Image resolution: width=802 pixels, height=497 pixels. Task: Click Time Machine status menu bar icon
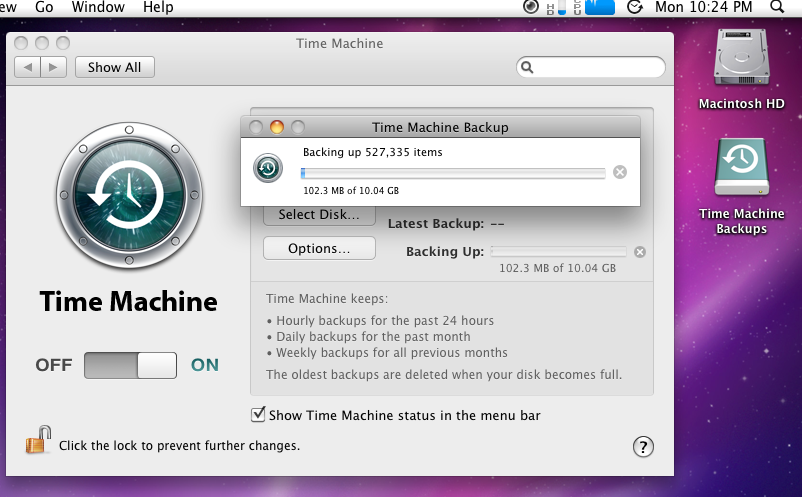[635, 7]
